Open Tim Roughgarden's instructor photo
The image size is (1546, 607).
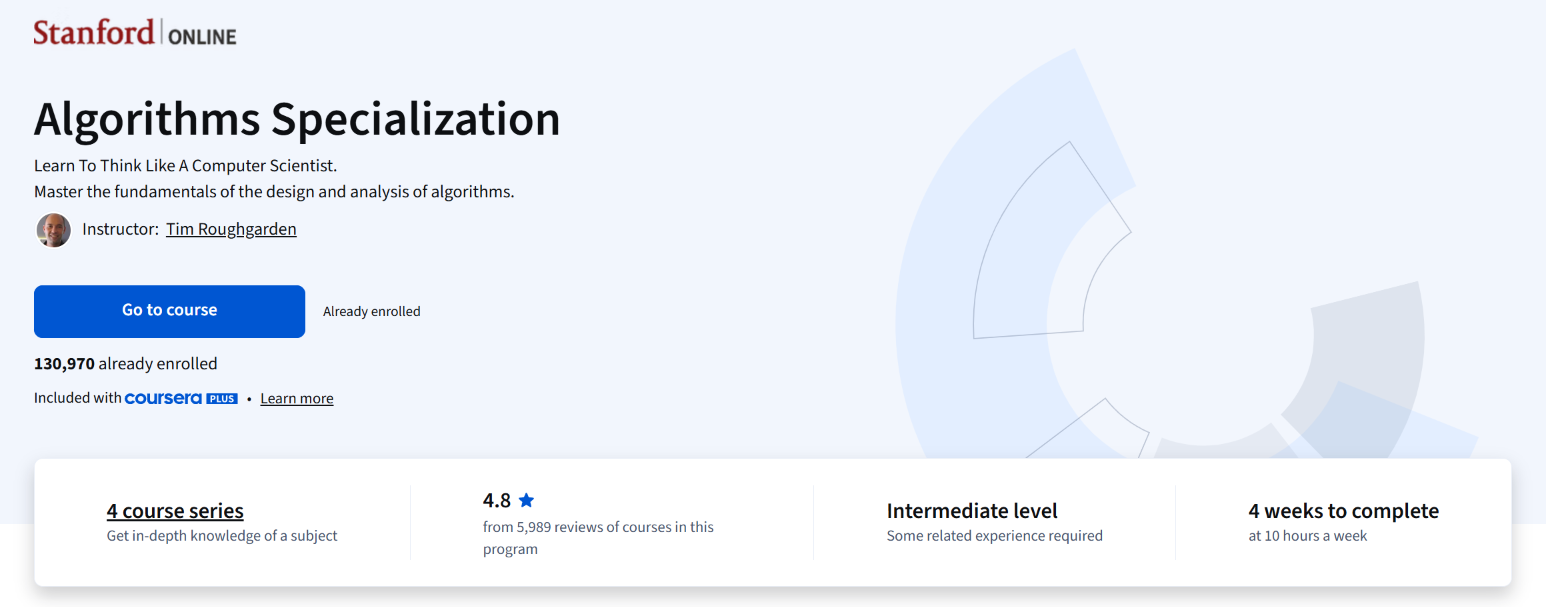(54, 230)
